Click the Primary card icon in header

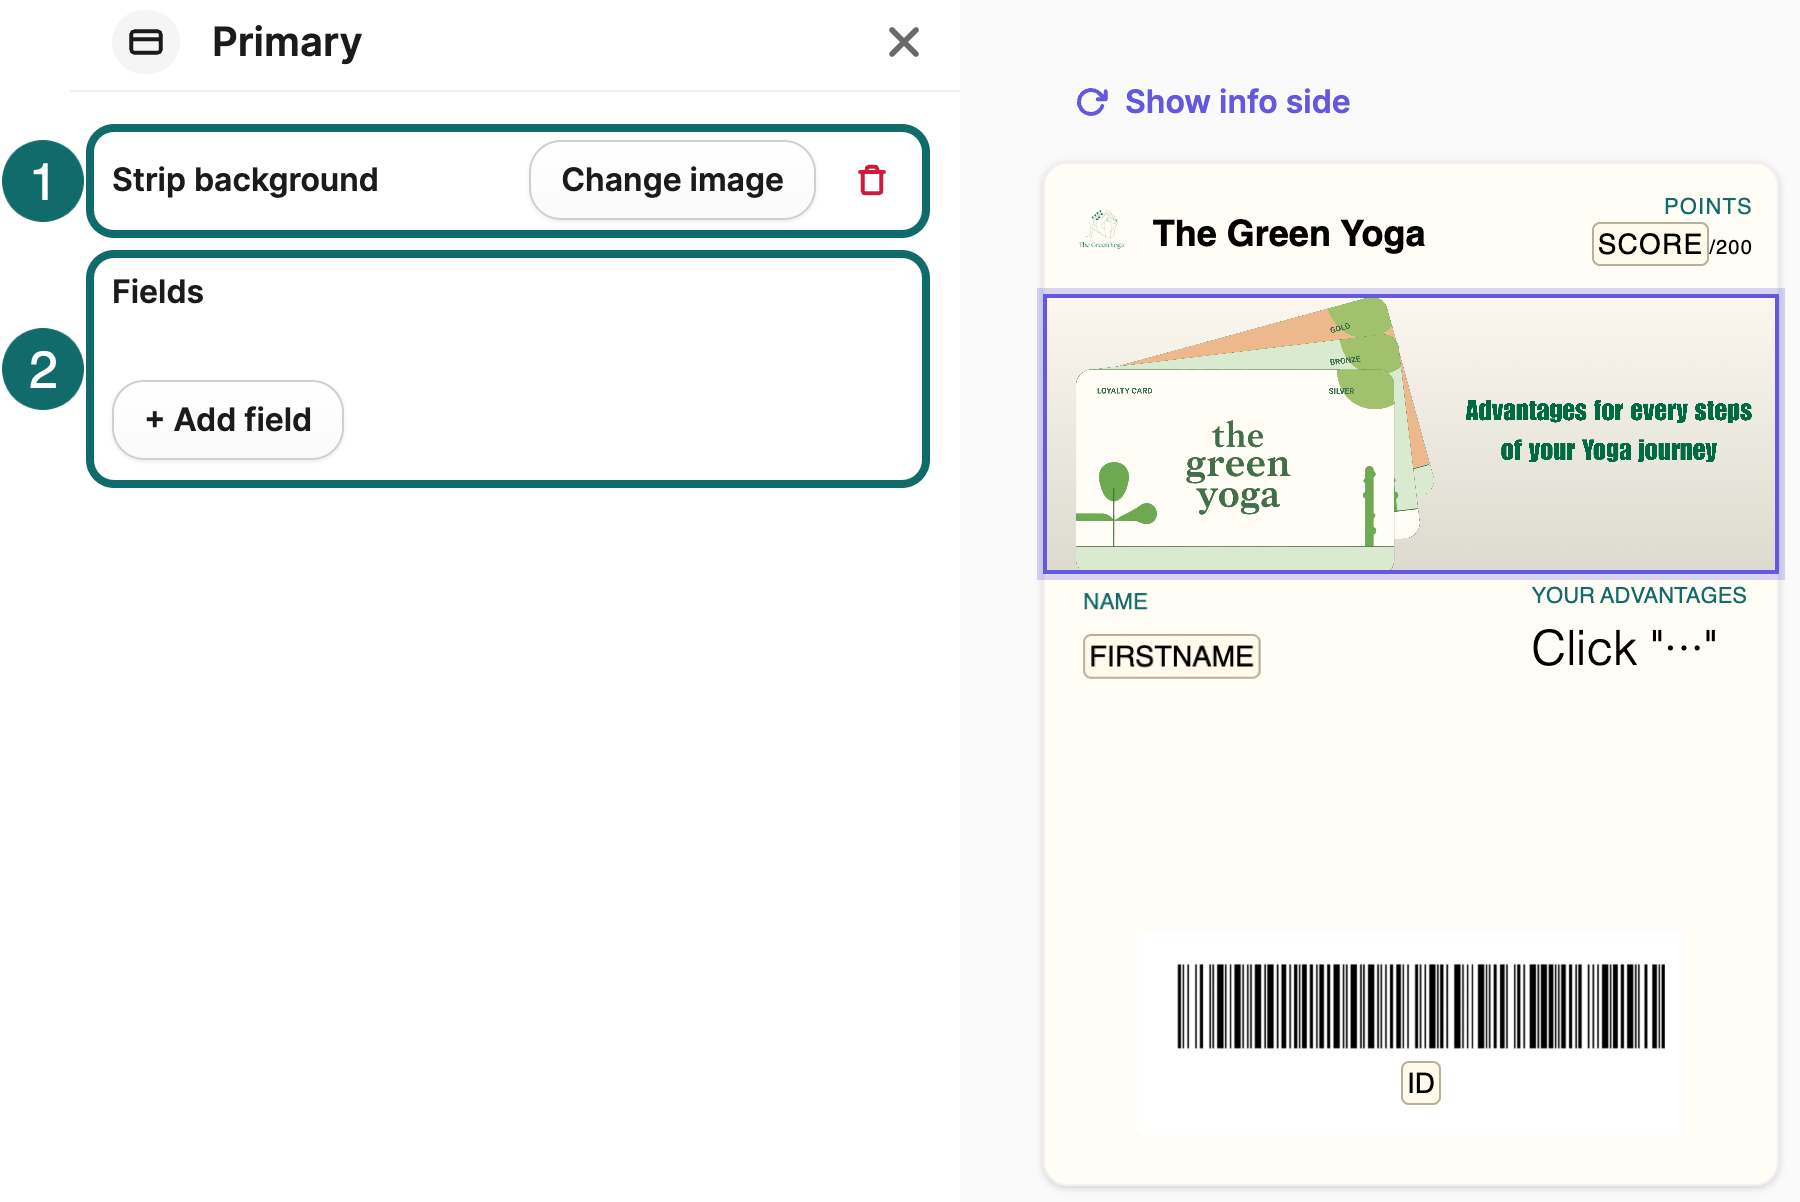pyautogui.click(x=146, y=42)
